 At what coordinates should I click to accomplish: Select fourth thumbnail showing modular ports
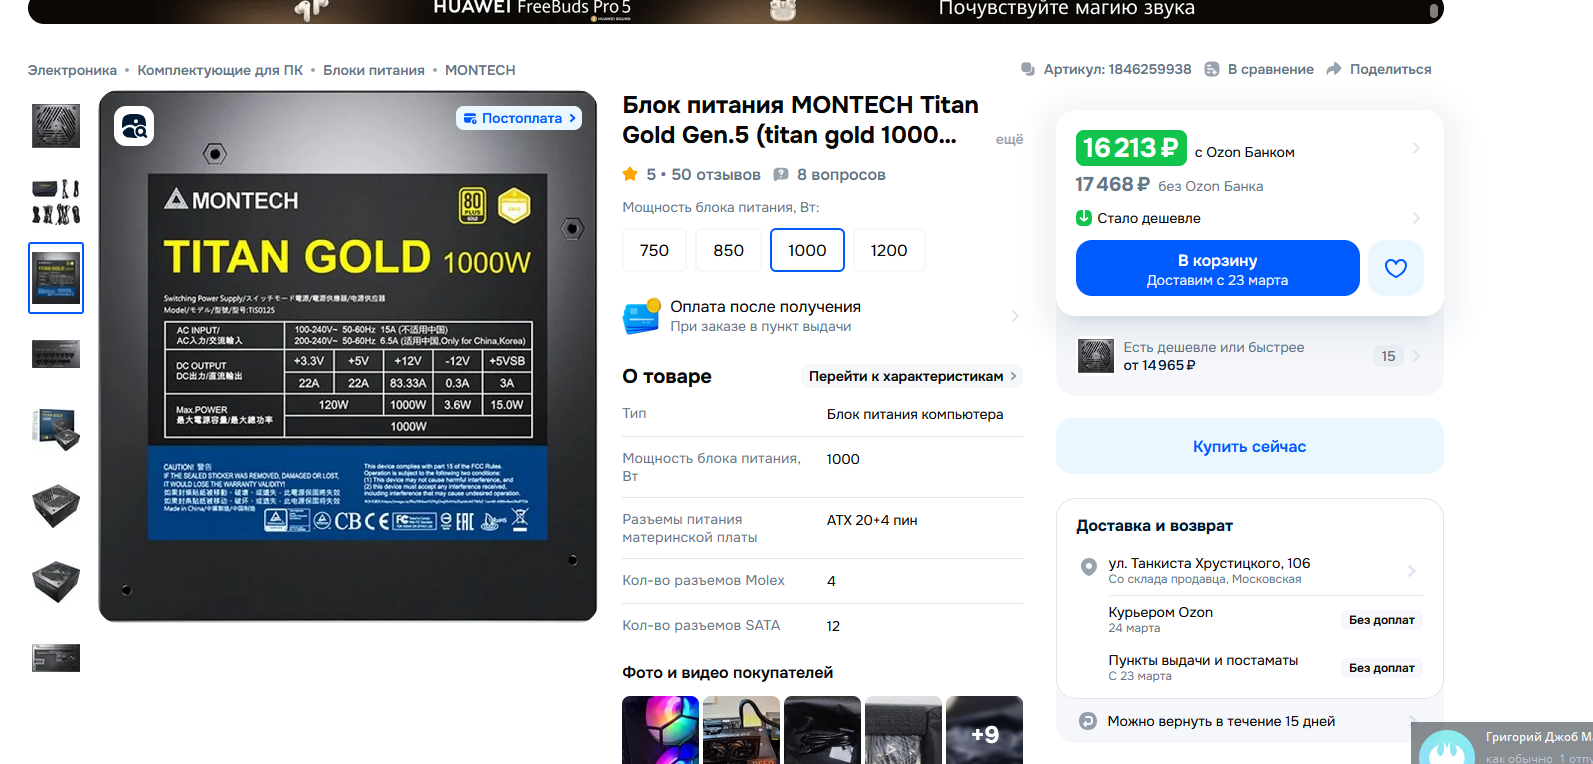[x=56, y=354]
